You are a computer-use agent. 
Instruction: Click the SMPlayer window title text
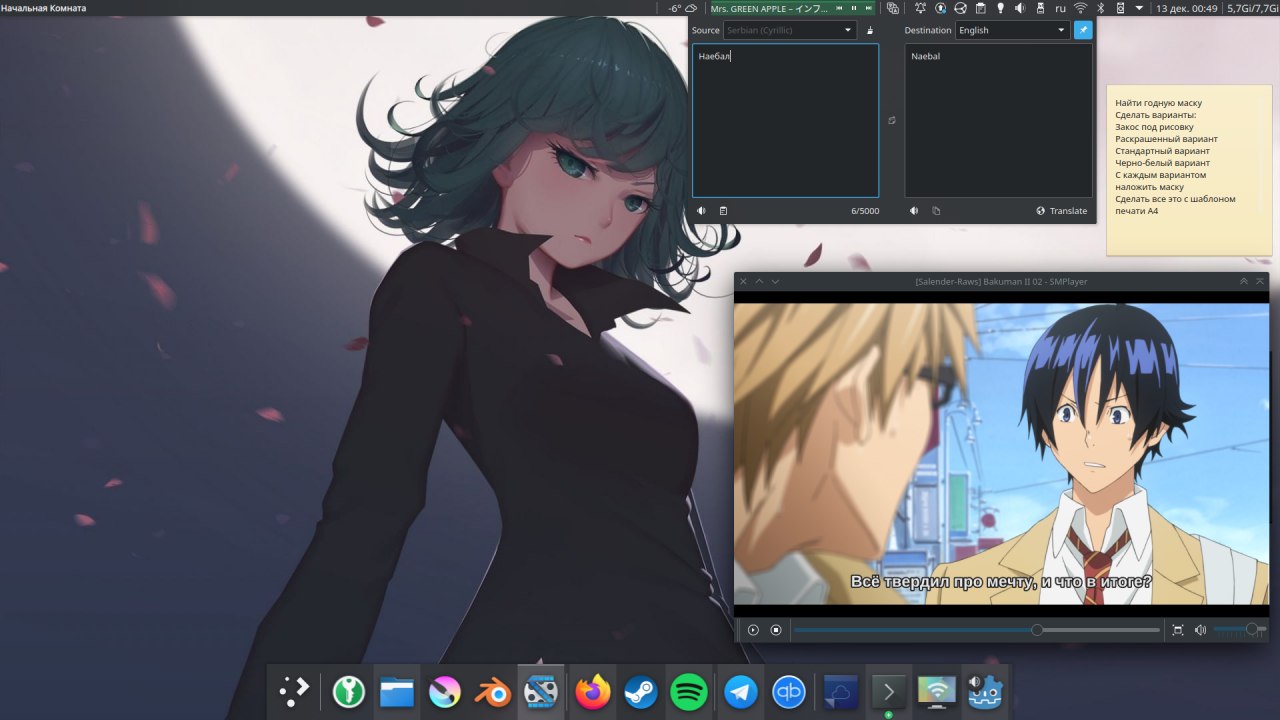point(1001,282)
